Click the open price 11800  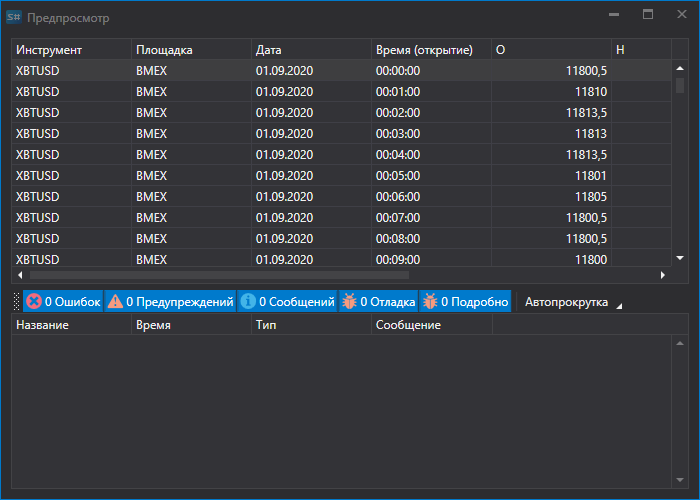(552, 258)
